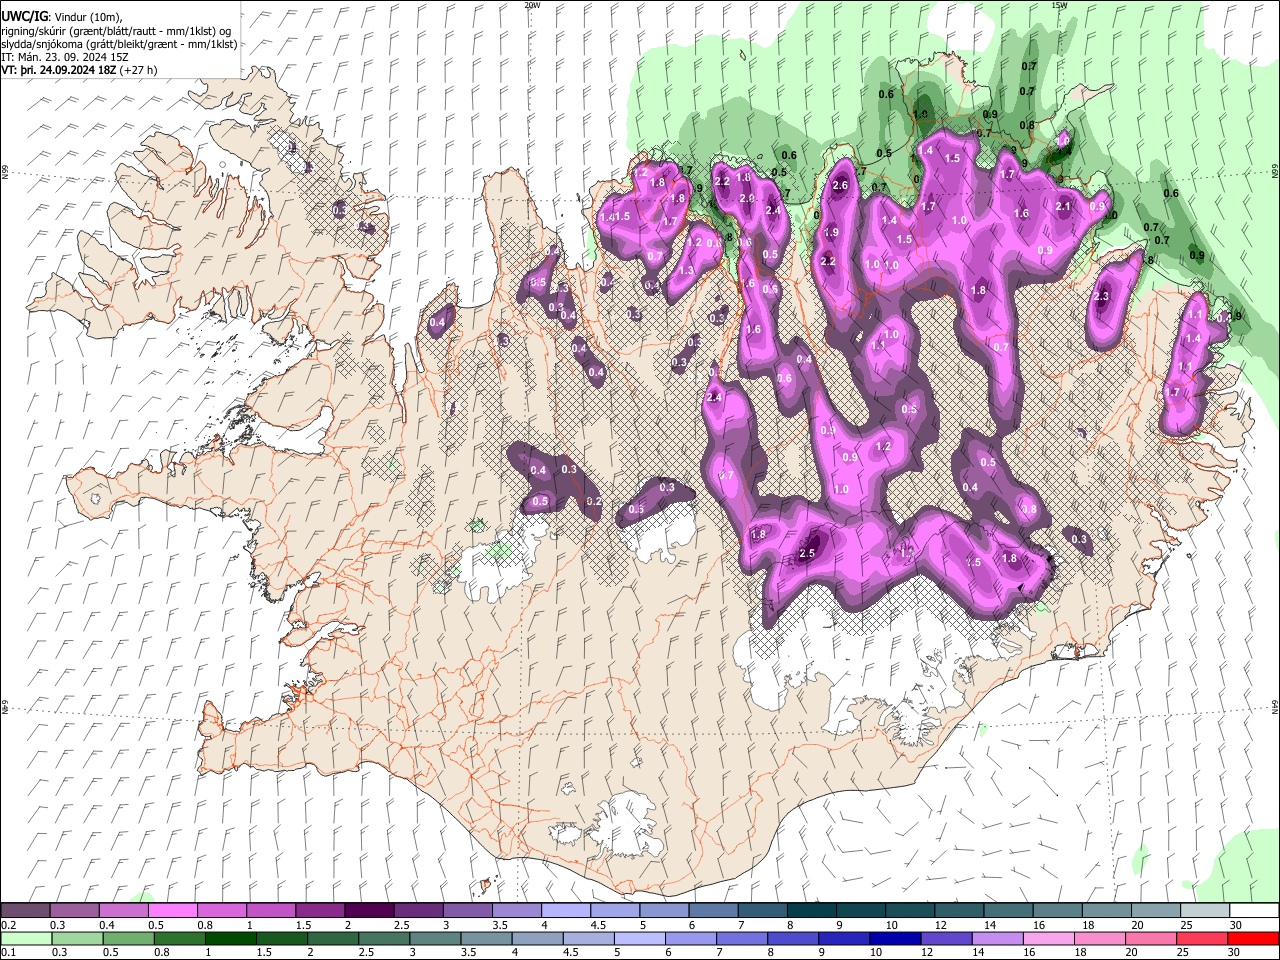Pick upper legend swatch between 14 and 16
The height and width of the screenshot is (960, 1280).
click(1007, 910)
